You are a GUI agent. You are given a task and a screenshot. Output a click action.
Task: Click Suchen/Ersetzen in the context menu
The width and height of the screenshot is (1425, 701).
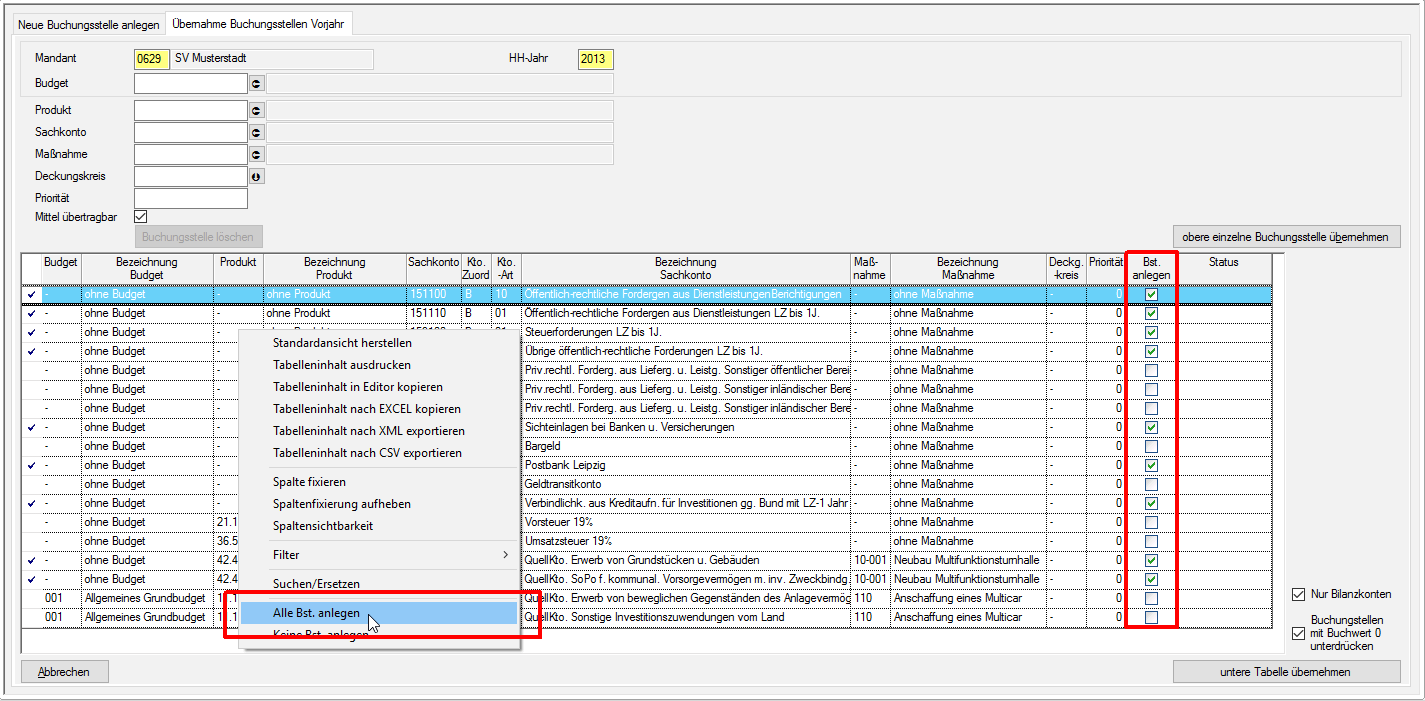[x=316, y=583]
